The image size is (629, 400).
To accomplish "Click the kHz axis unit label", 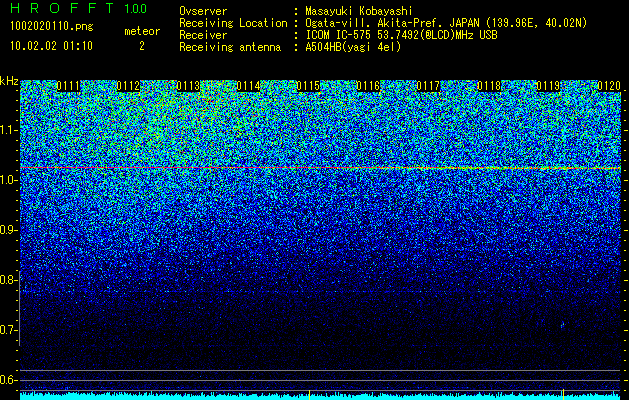I will [9, 81].
